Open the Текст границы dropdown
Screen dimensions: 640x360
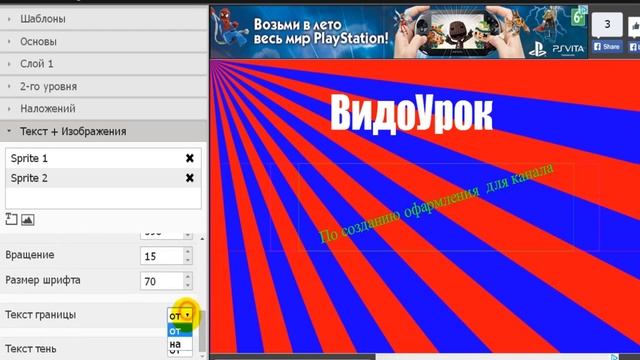180,315
